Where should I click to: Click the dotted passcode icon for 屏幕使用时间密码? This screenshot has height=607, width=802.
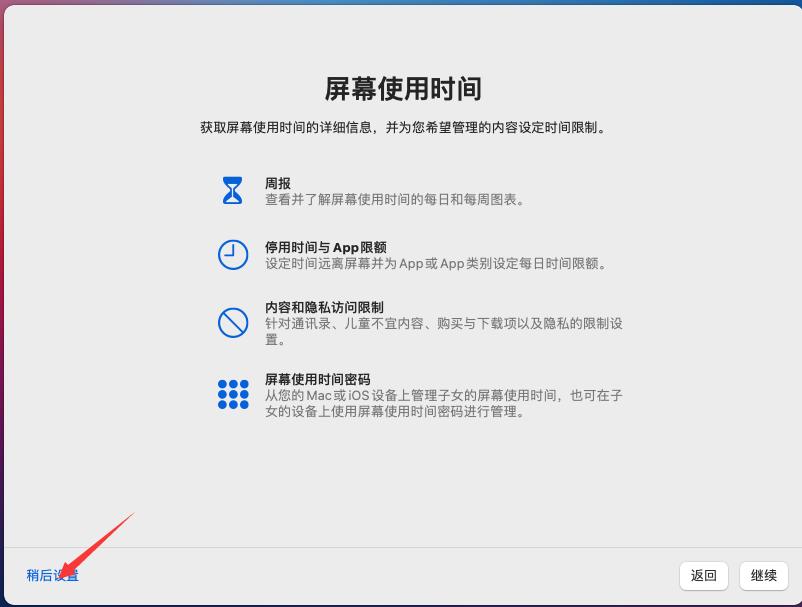point(232,396)
